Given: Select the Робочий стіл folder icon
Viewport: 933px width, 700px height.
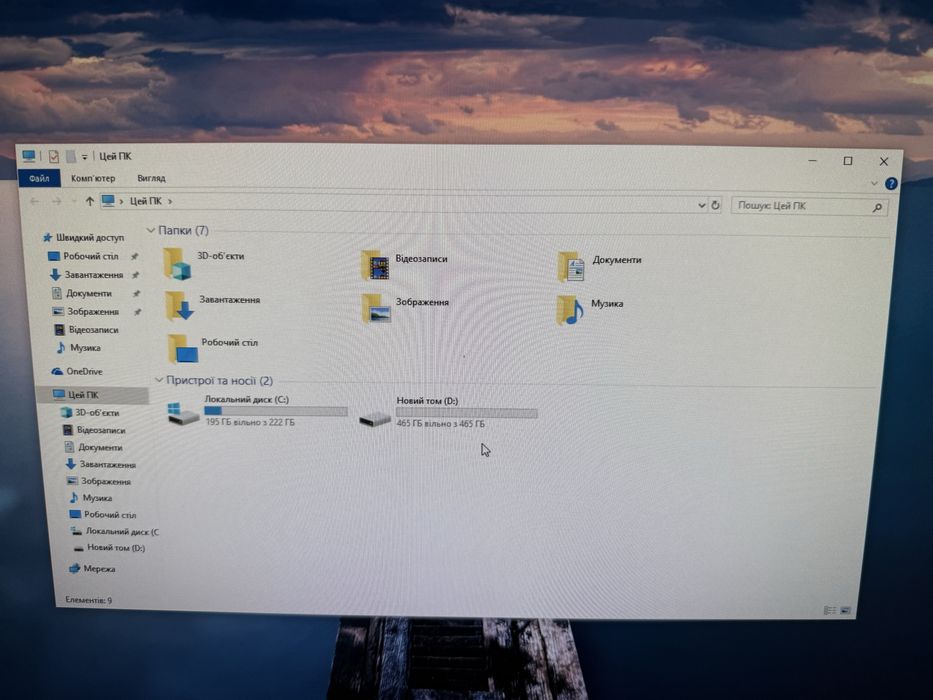Looking at the screenshot, I should [x=183, y=349].
